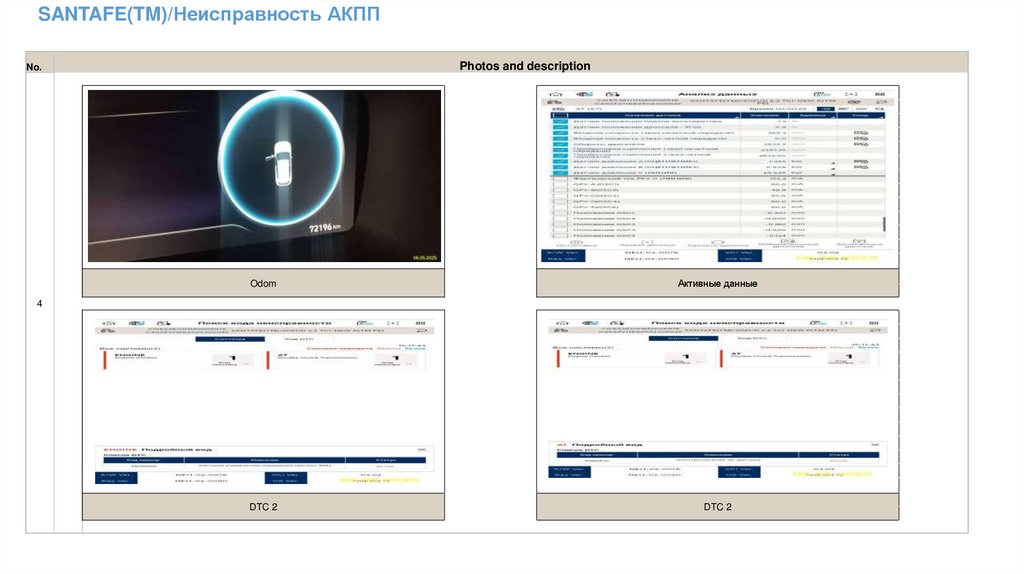Open the Odom instrument cluster photo
The width and height of the screenshot is (1024, 574).
coord(264,176)
